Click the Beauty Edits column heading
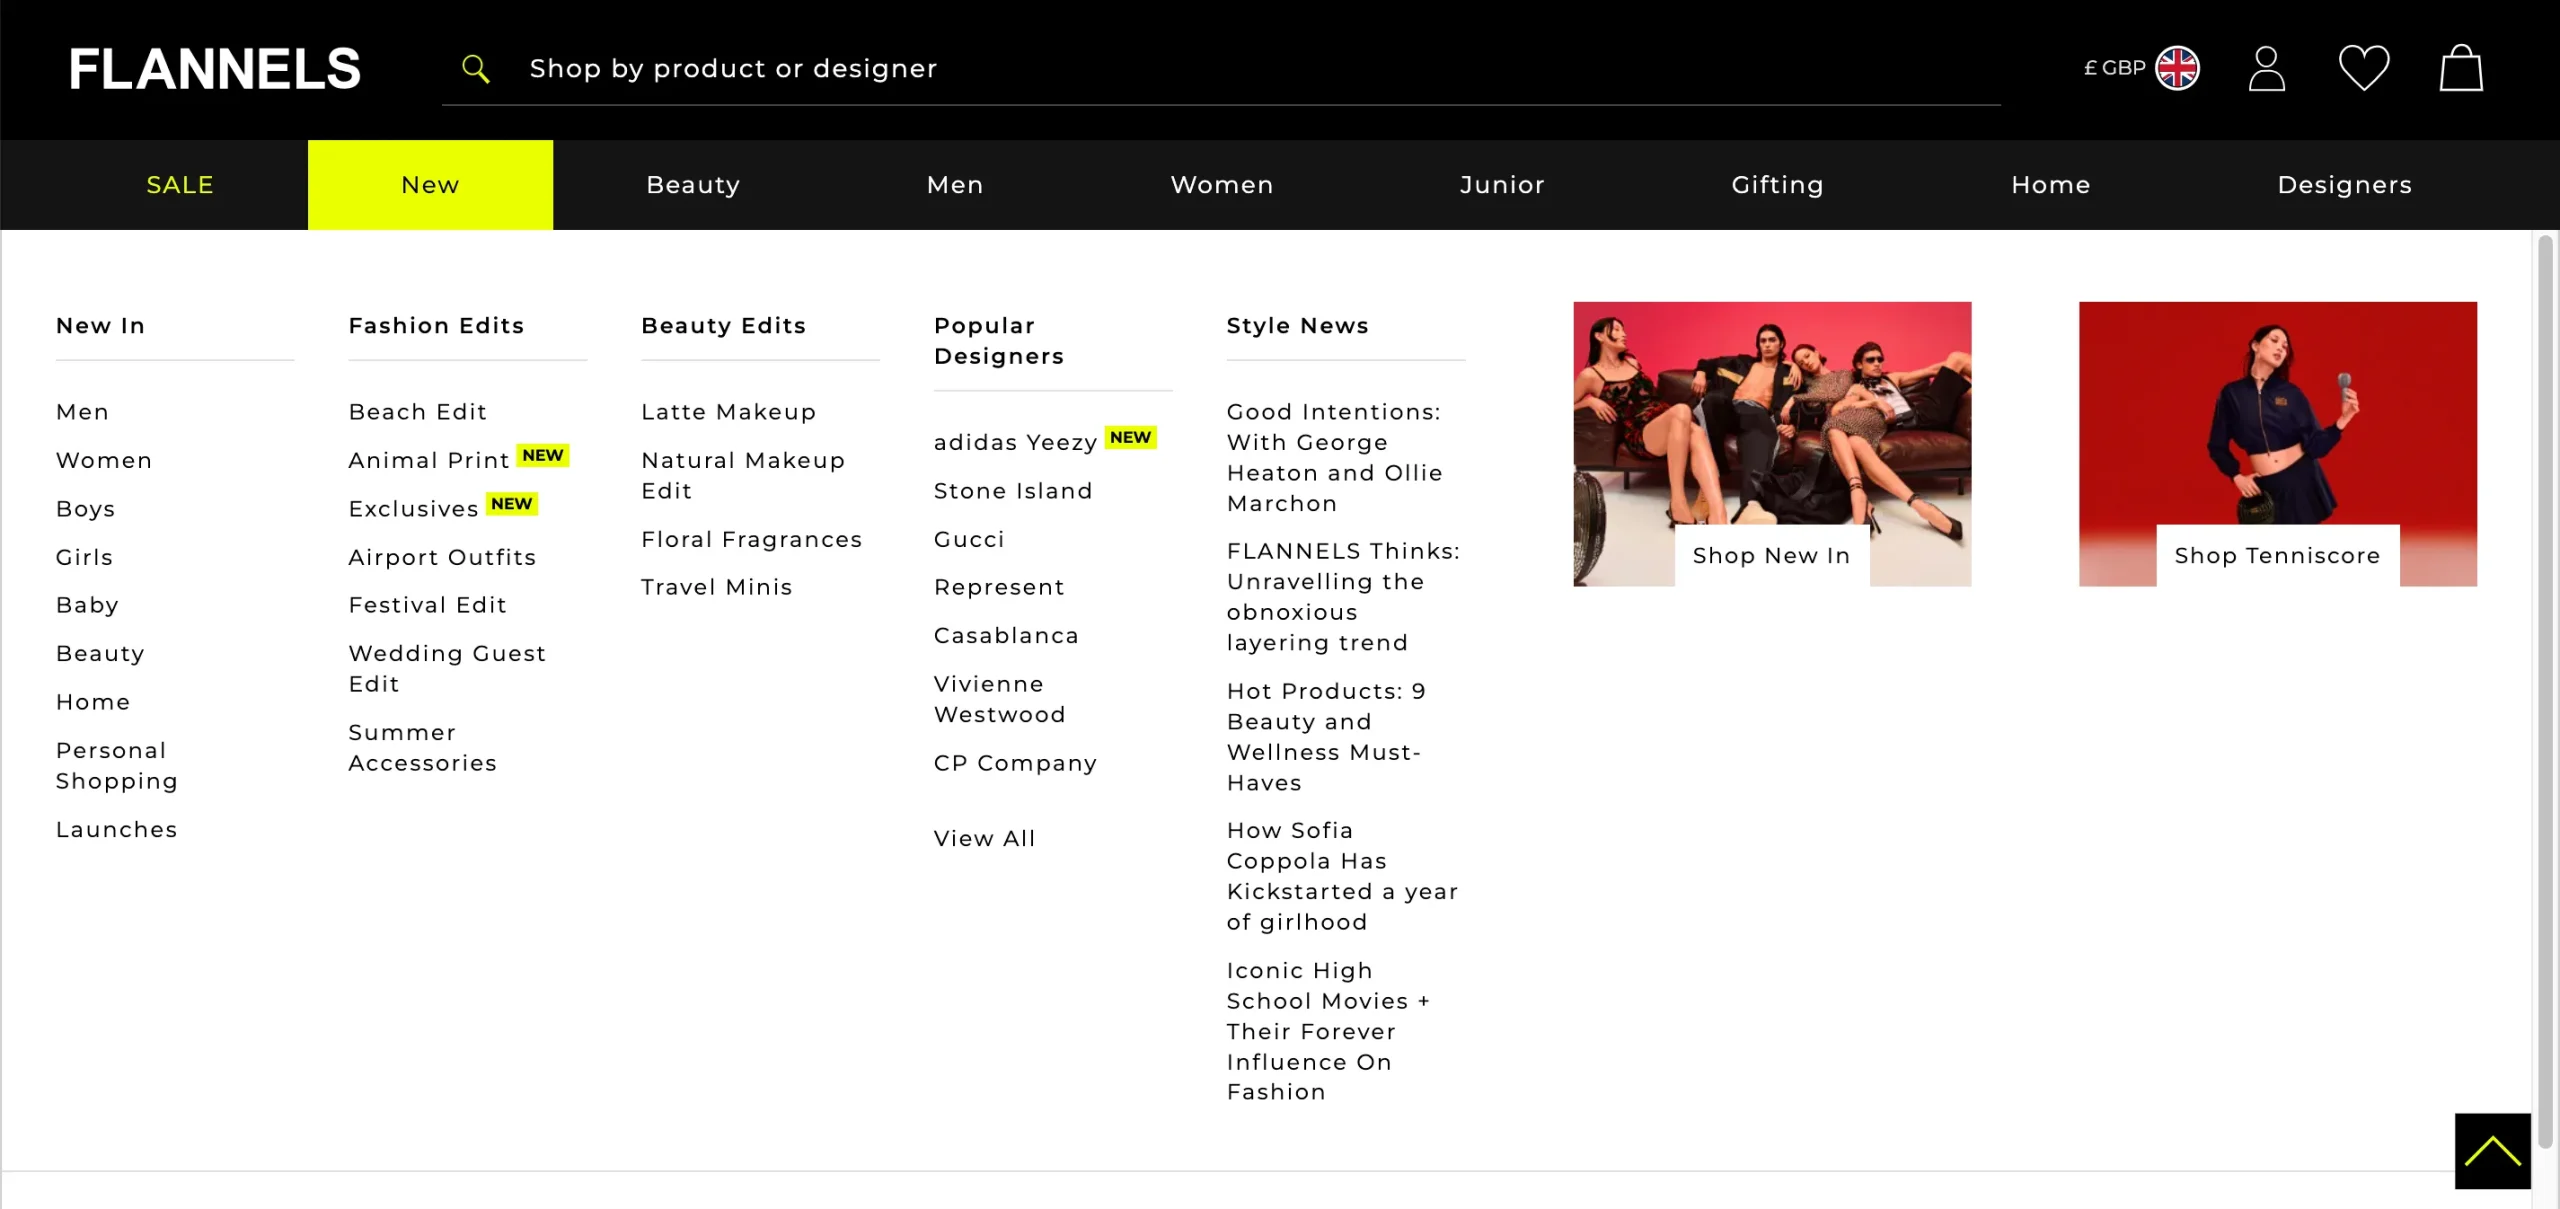The width and height of the screenshot is (2560, 1209). 723,326
